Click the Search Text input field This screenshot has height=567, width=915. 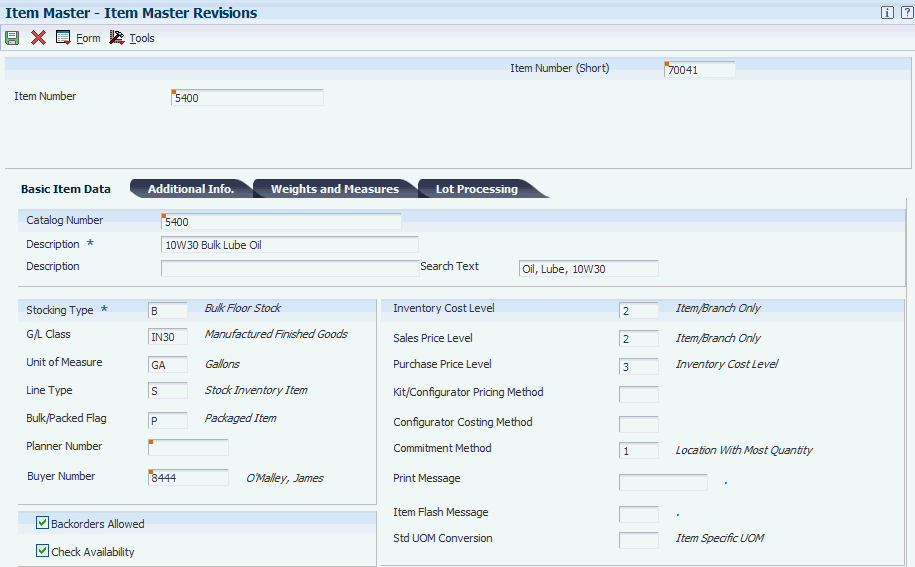click(588, 268)
